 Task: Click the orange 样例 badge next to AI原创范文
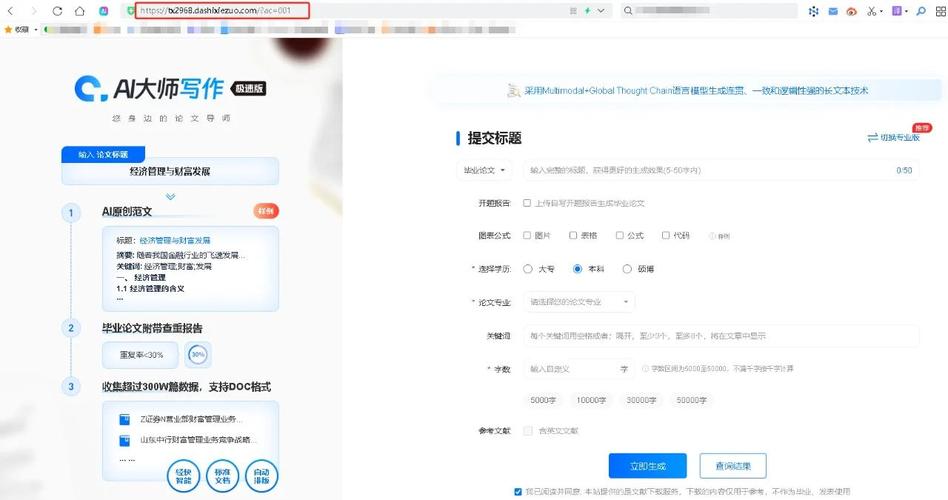point(266,211)
